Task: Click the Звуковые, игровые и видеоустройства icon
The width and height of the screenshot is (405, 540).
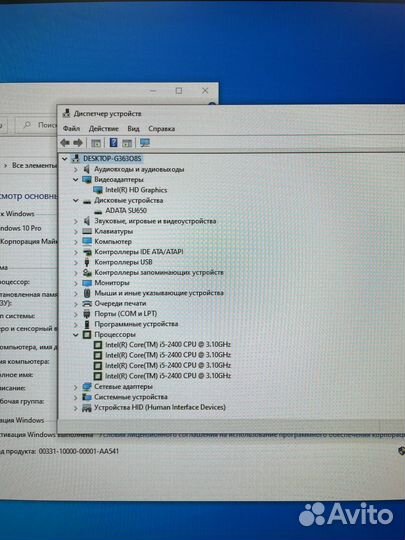Action: click(x=87, y=221)
